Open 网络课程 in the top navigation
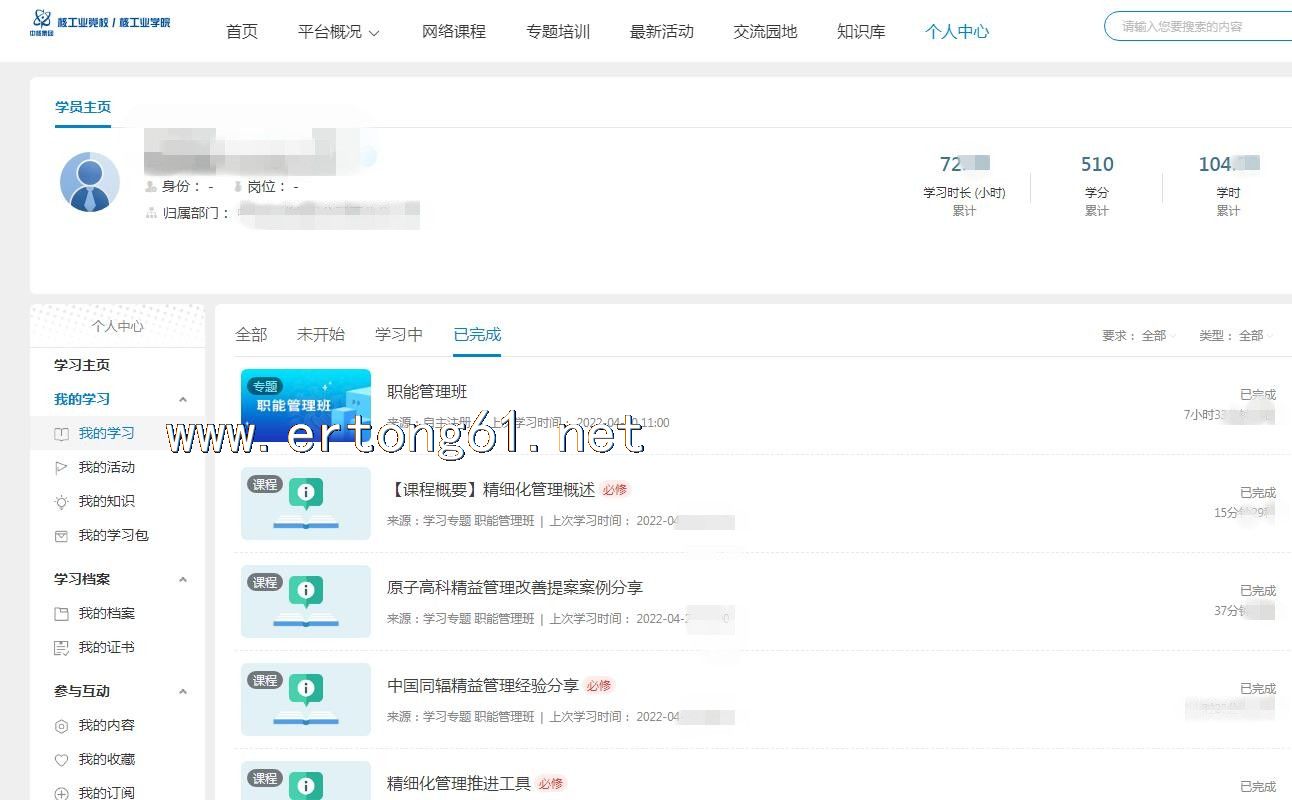Screen dimensions: 1292x800 (454, 32)
